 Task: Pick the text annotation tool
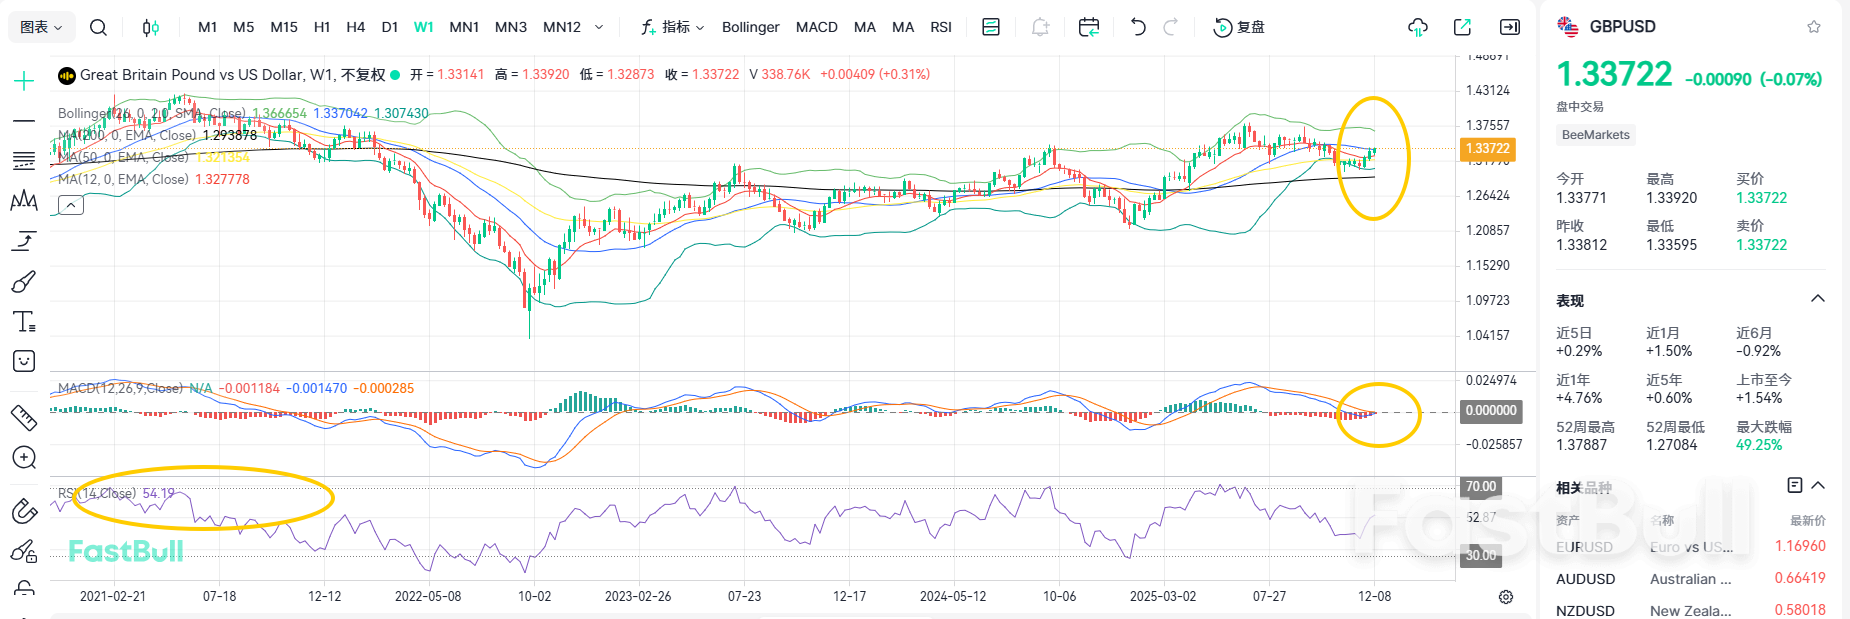(24, 321)
